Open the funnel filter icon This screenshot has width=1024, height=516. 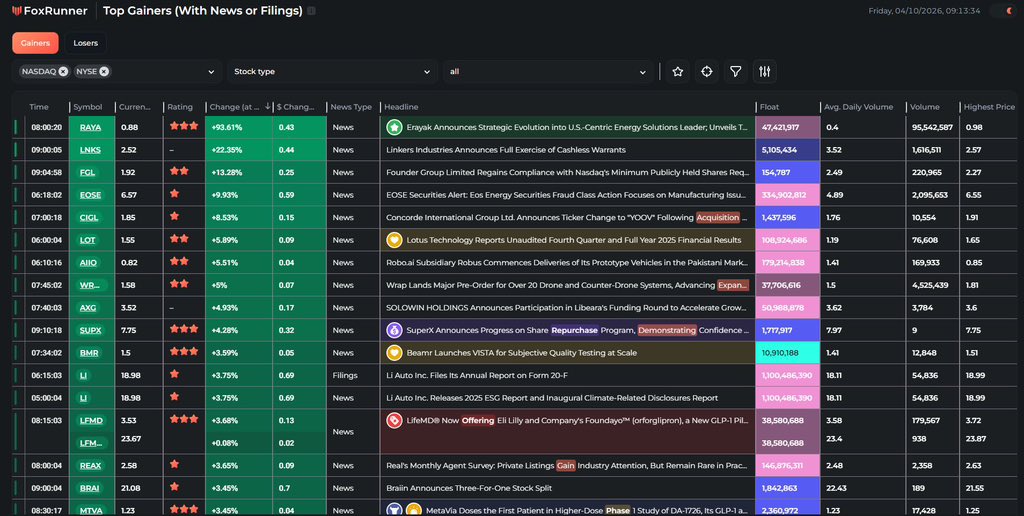point(735,72)
